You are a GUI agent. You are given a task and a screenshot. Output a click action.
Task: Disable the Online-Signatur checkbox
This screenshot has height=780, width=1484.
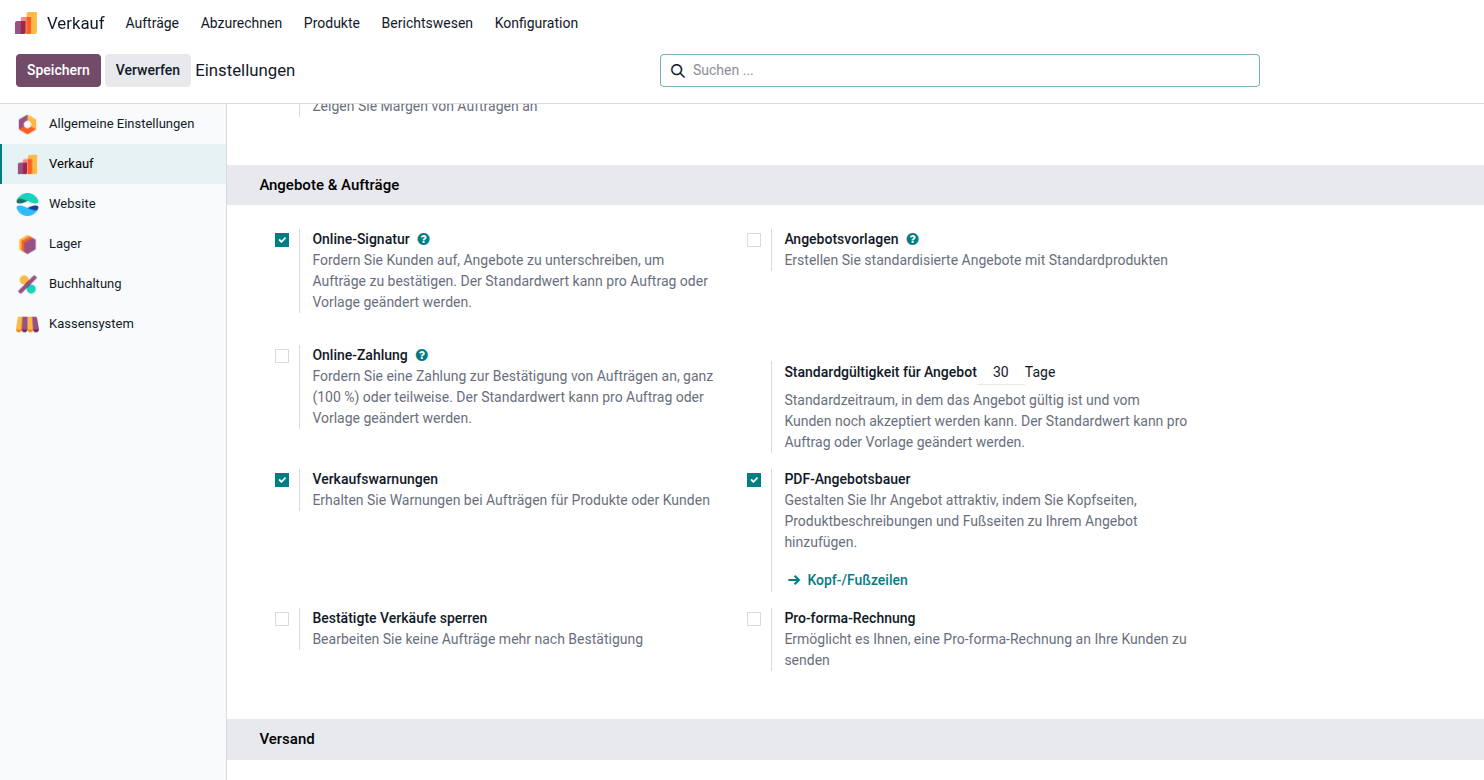(282, 240)
